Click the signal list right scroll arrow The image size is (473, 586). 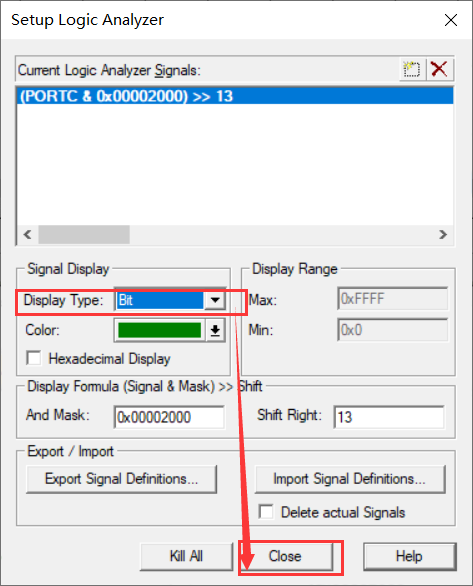click(443, 235)
